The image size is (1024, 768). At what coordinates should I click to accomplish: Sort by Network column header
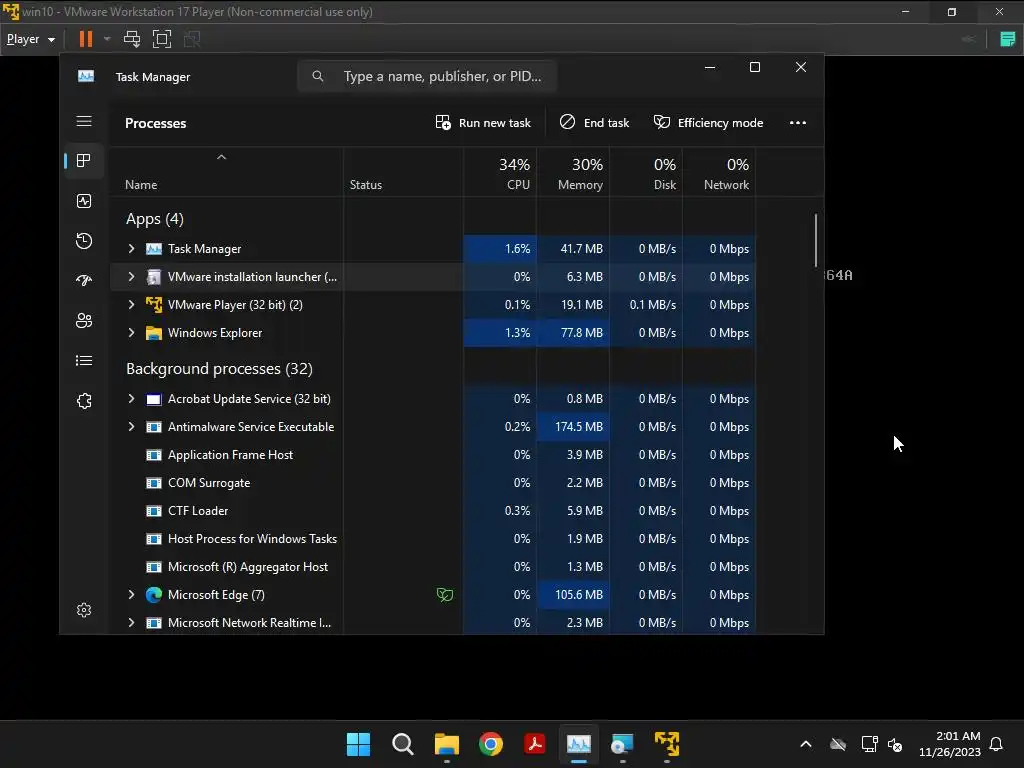click(x=720, y=174)
